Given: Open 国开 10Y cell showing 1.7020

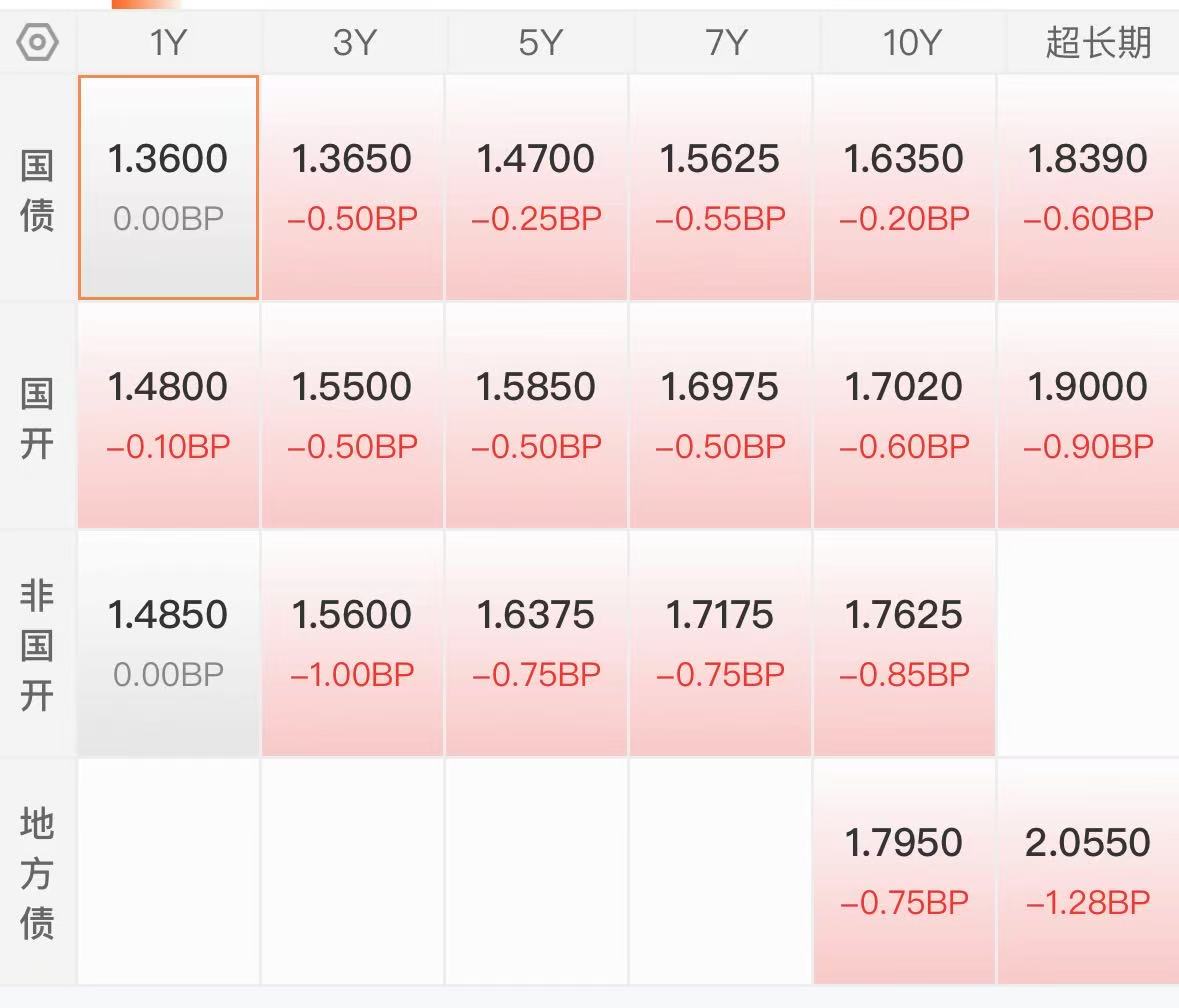Looking at the screenshot, I should pos(905,416).
